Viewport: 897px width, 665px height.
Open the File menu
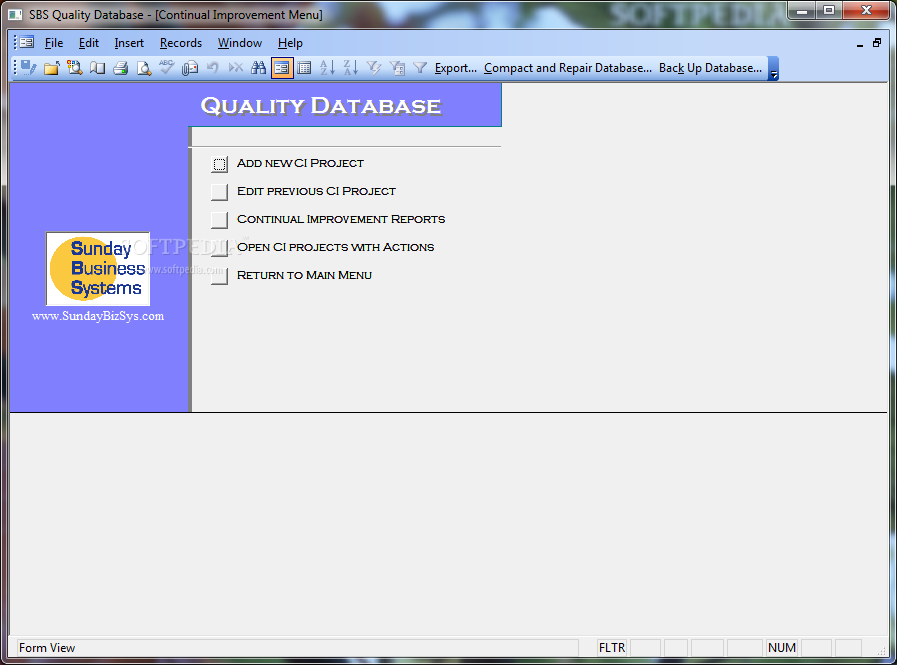coord(54,43)
